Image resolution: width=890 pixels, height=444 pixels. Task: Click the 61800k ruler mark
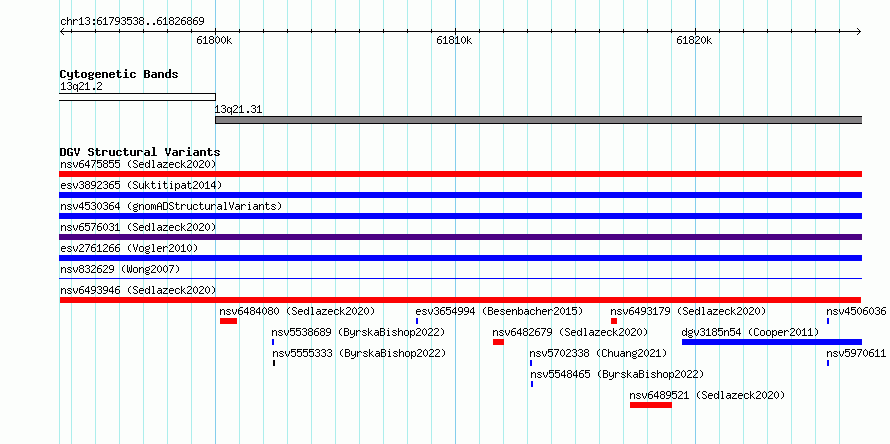point(215,40)
